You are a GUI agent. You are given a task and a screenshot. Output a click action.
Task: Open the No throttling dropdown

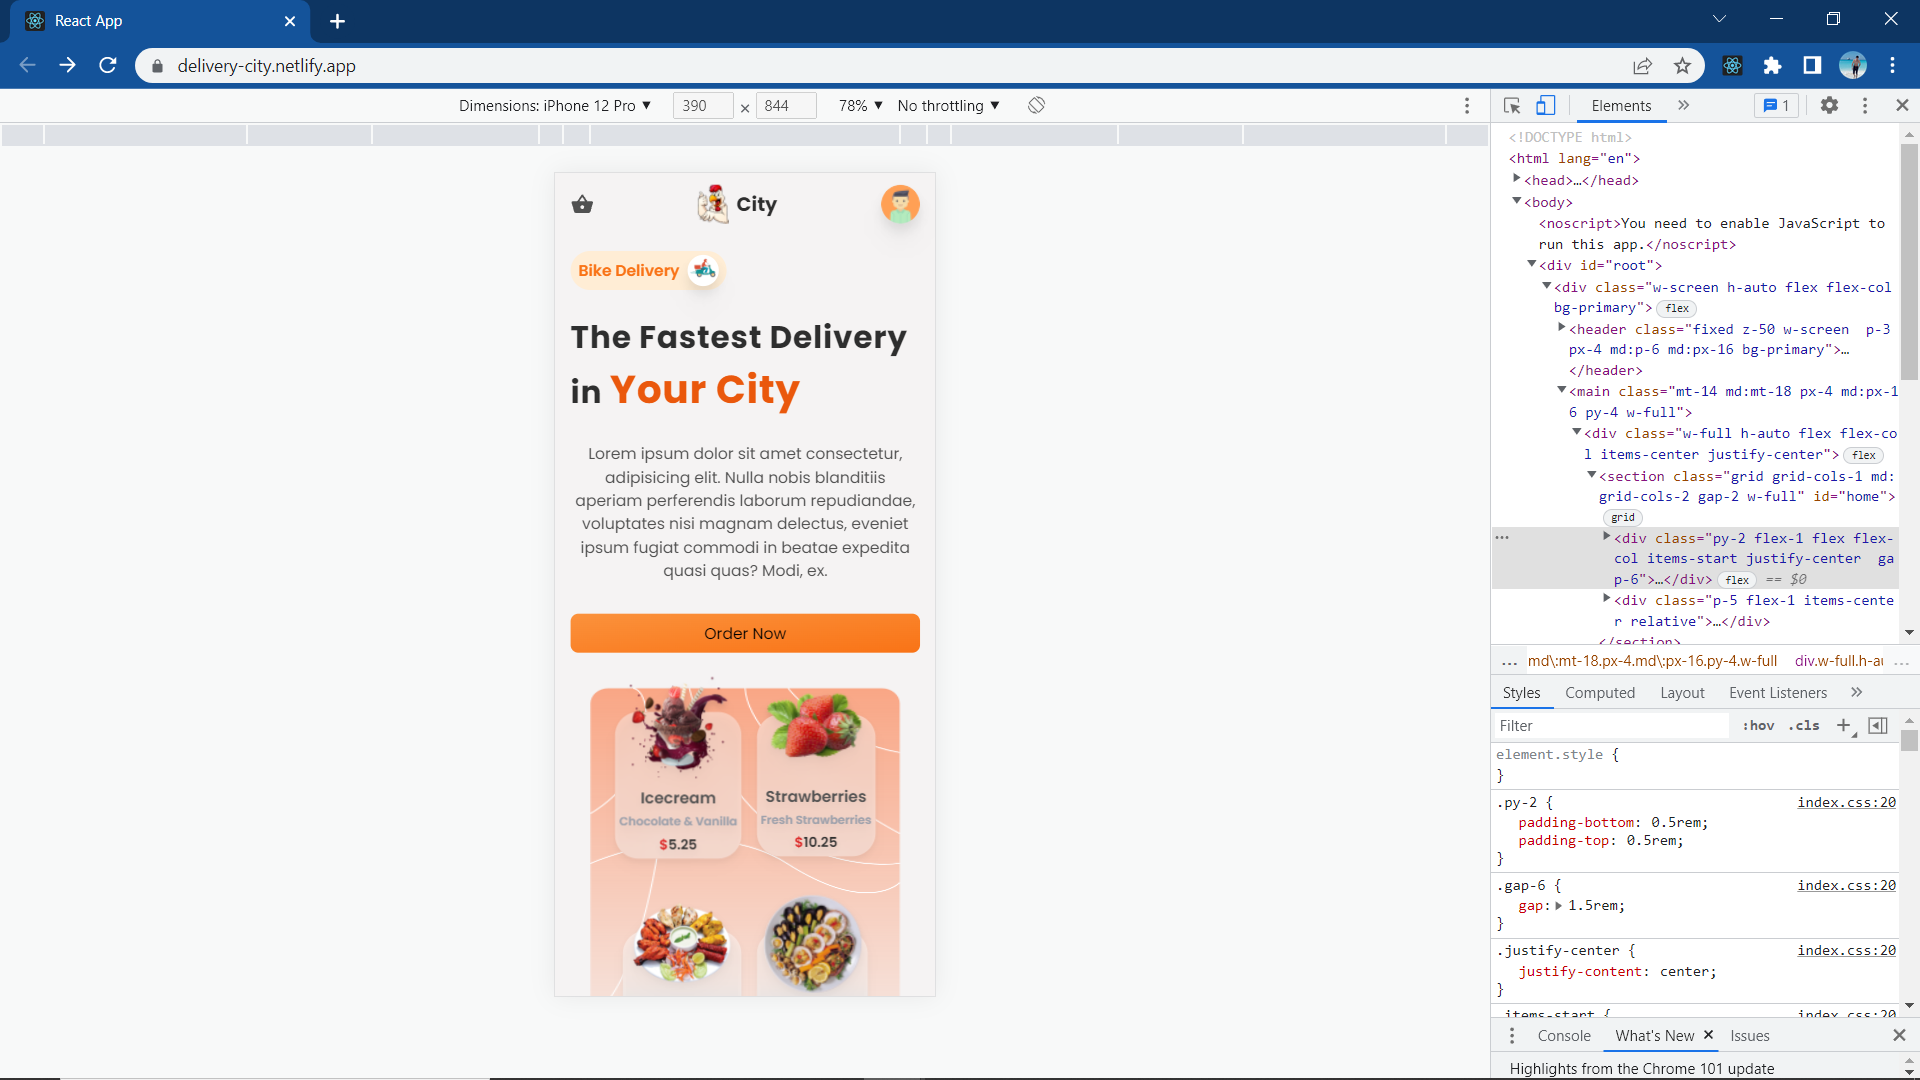946,105
